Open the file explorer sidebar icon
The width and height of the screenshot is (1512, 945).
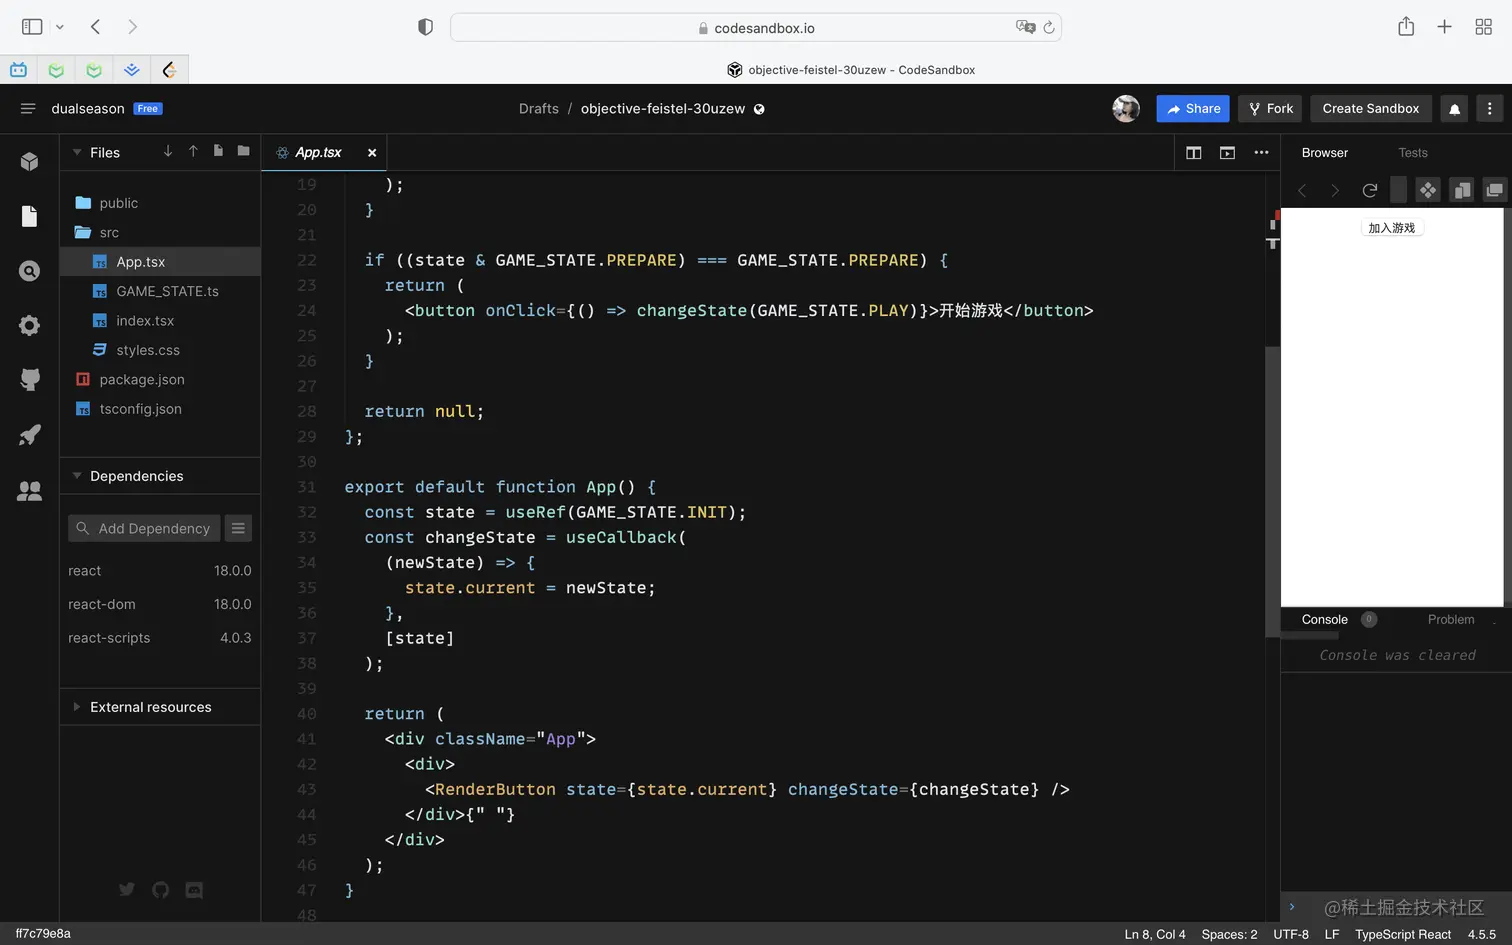30,216
